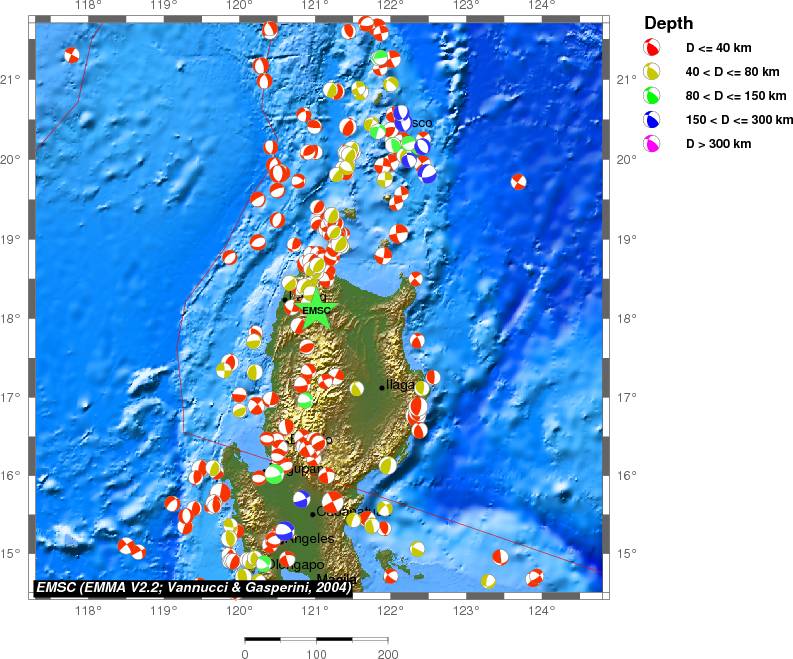
Task: Select the isolated red beachball near 124°E 19.7°N
Action: point(518,181)
